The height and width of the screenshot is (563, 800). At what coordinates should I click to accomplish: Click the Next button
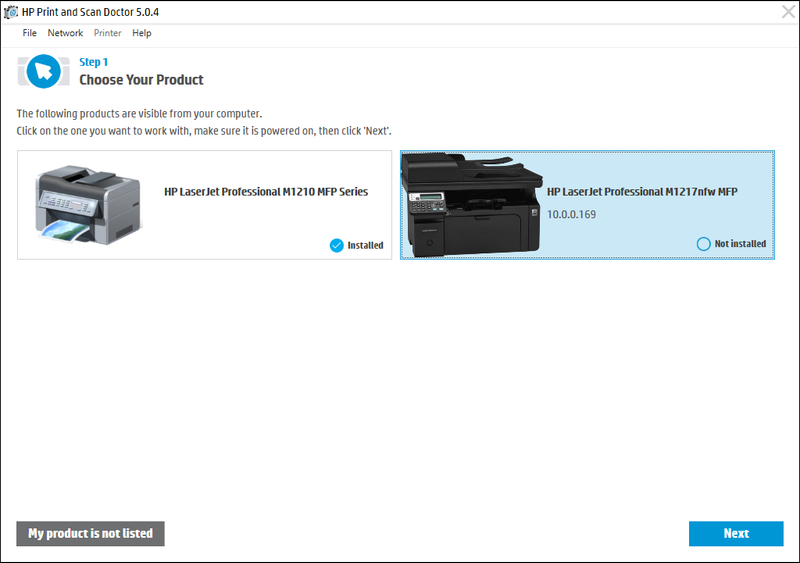[736, 533]
